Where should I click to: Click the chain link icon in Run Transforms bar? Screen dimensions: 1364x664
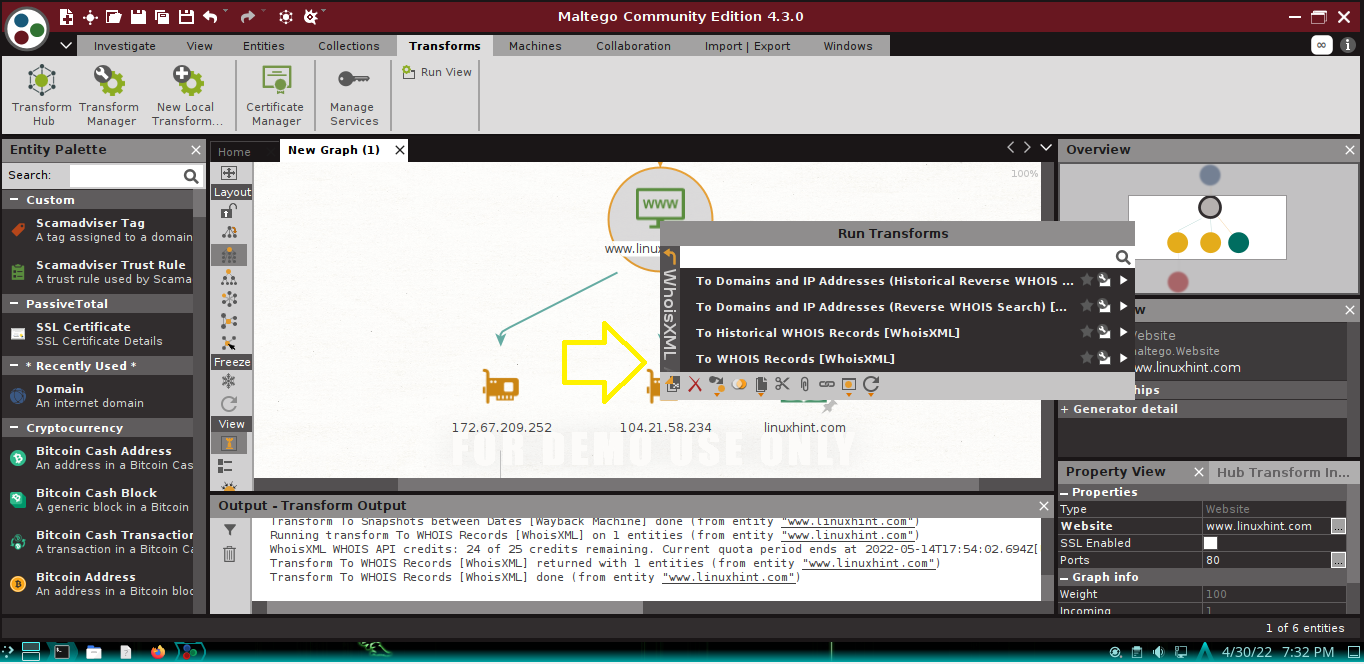827,384
